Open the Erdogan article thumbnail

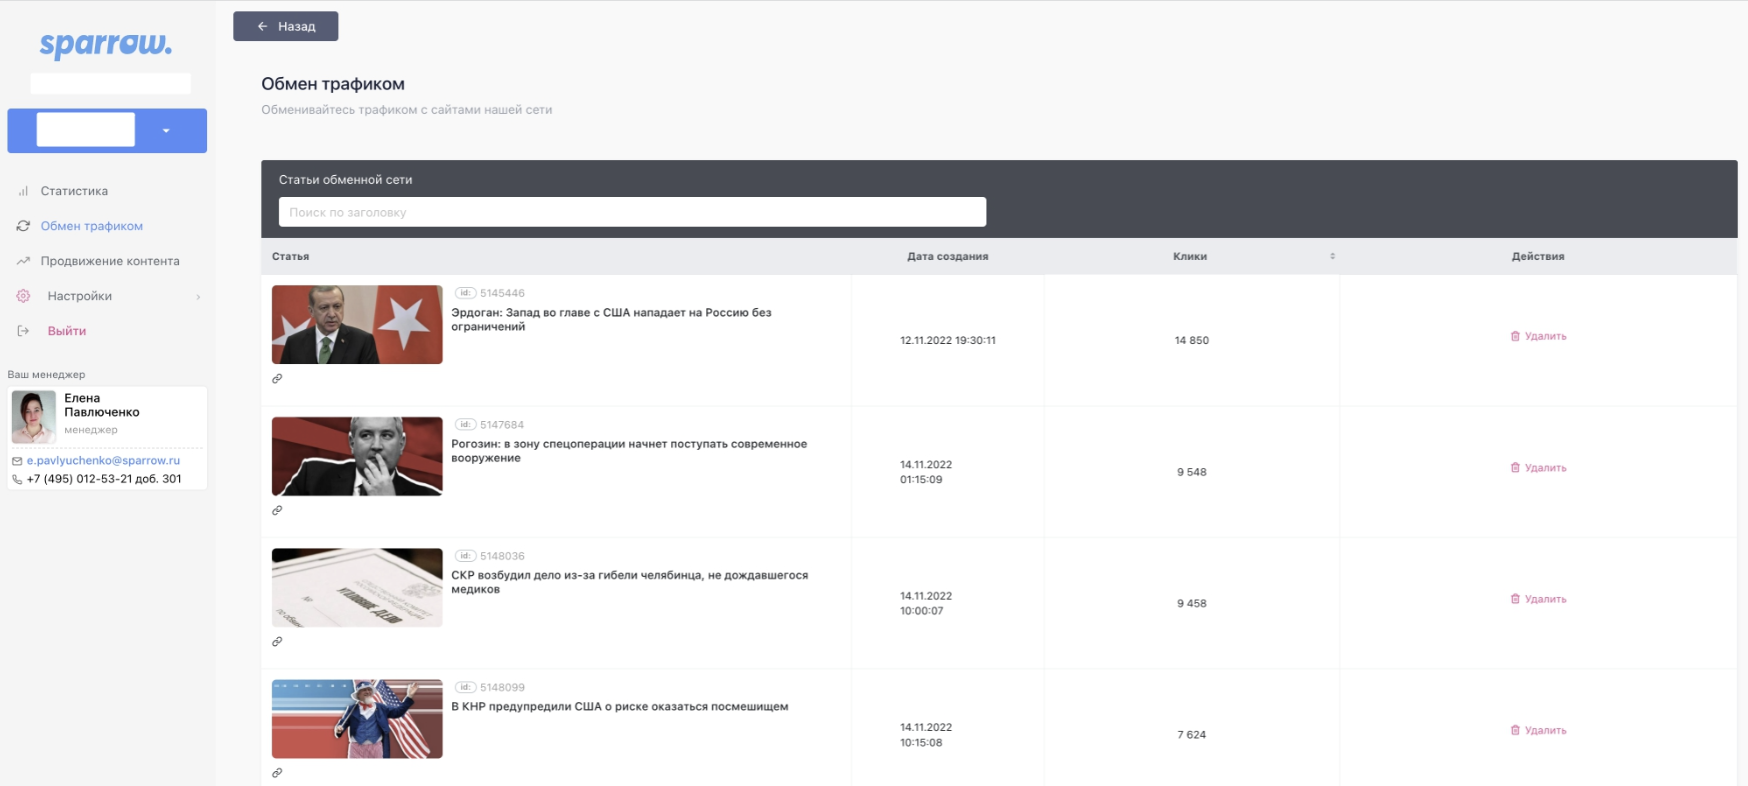[x=357, y=325]
